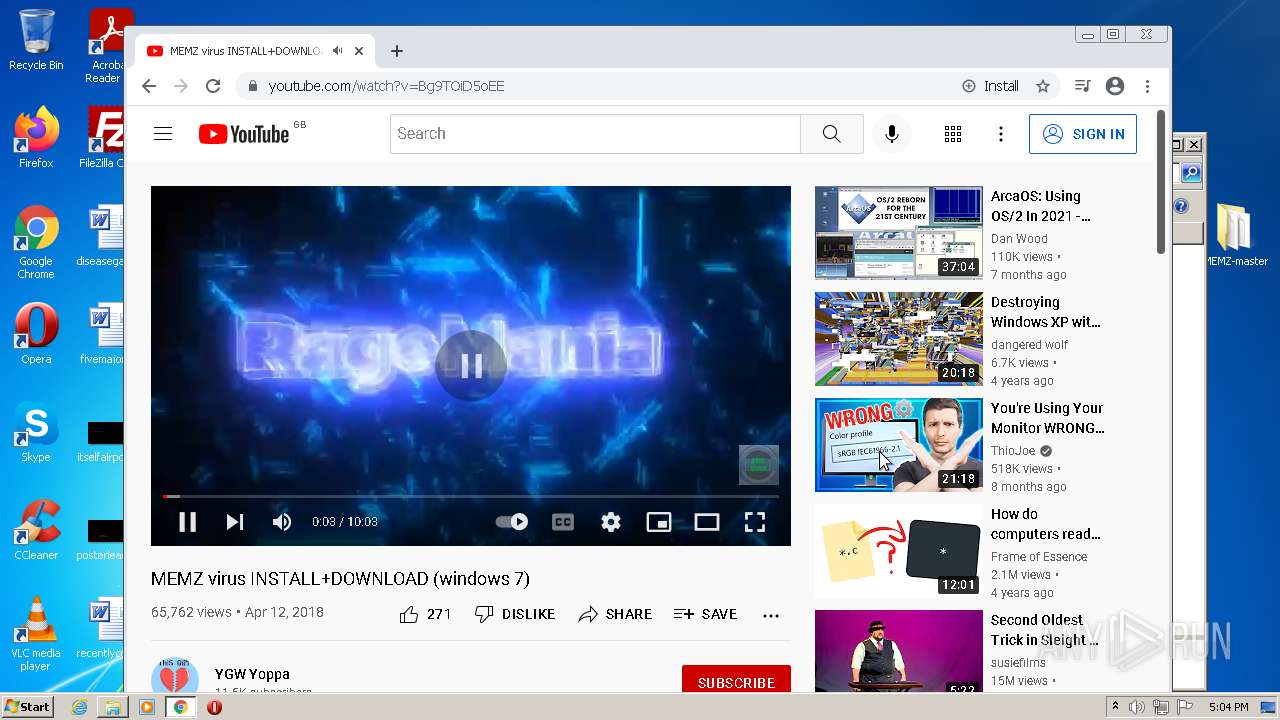The image size is (1280, 720).
Task: Select Opera desktop shortcut
Action: pyautogui.click(x=36, y=334)
